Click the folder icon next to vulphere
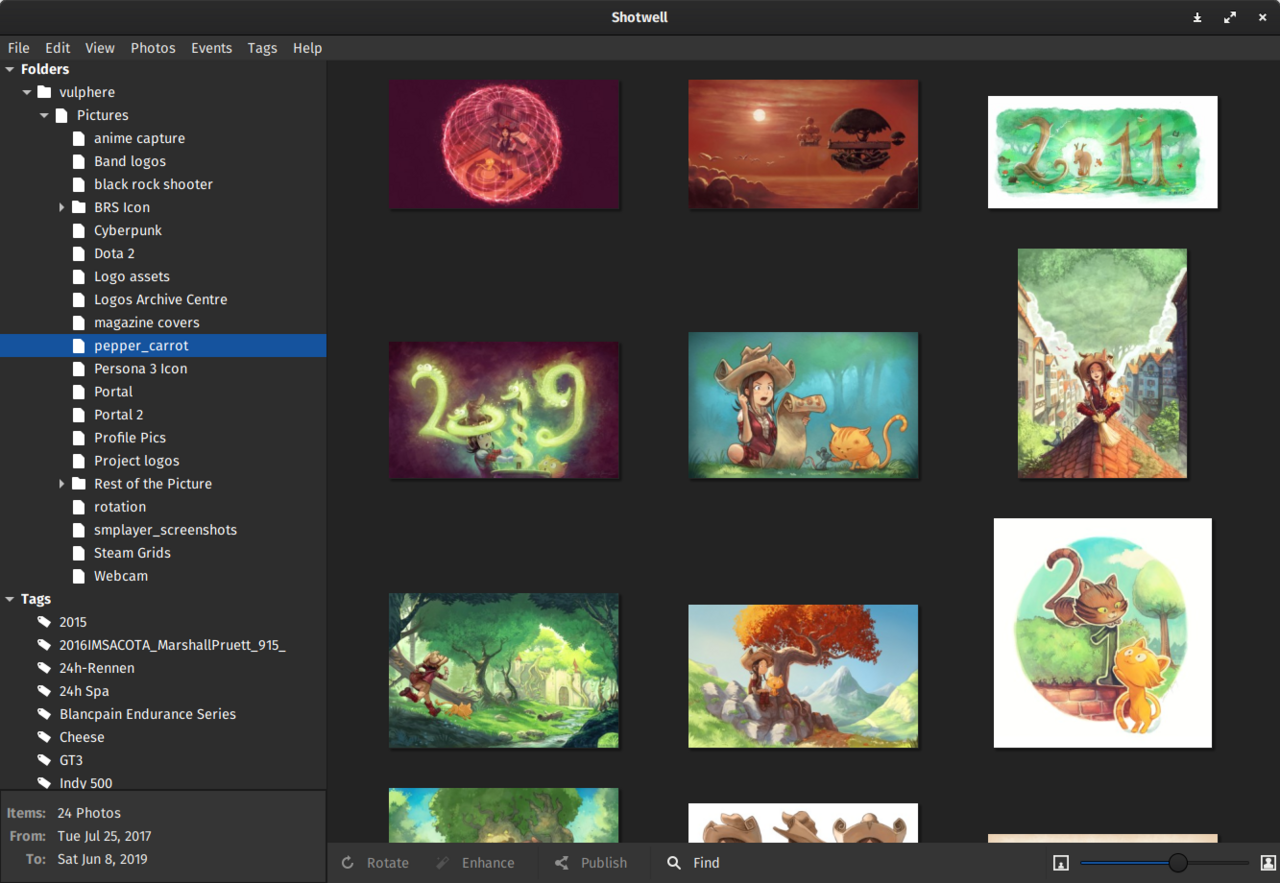The height and width of the screenshot is (883, 1280). click(x=44, y=92)
